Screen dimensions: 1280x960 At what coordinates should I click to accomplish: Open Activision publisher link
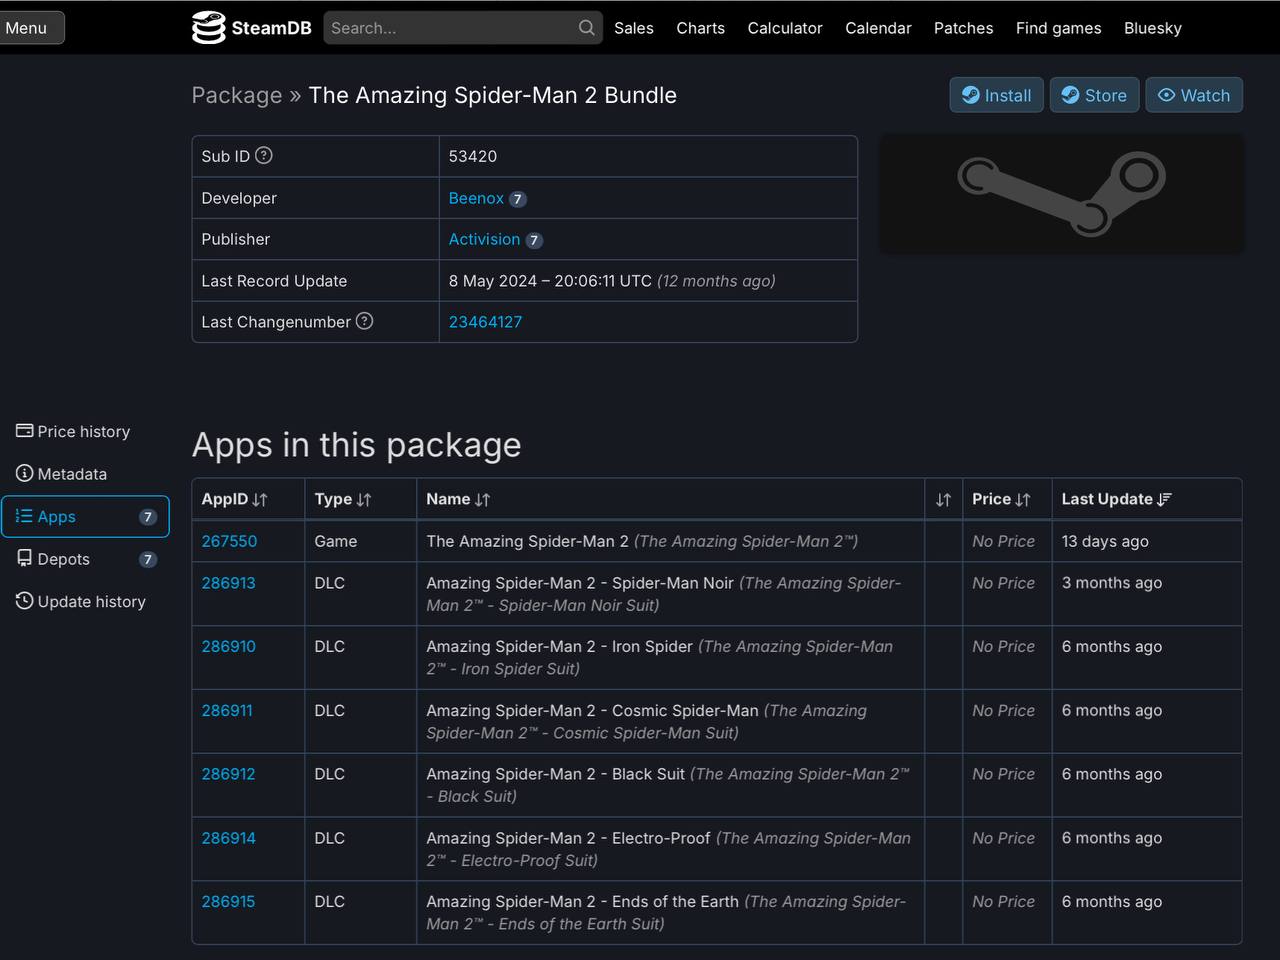[x=484, y=239]
